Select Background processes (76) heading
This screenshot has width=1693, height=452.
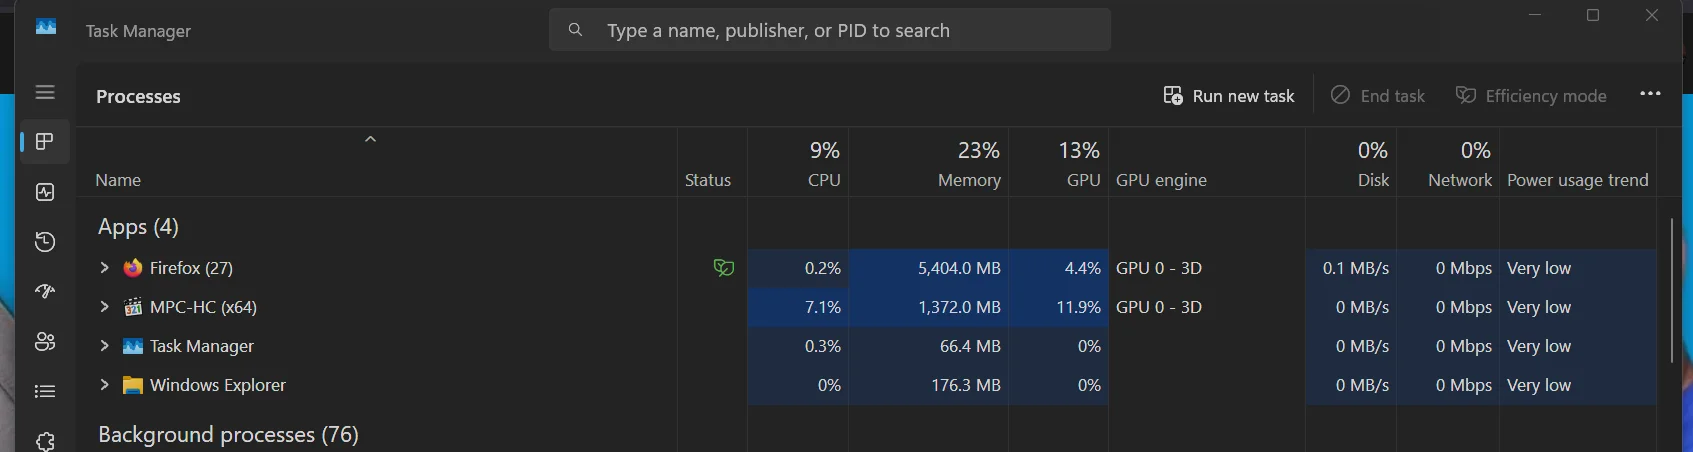228,435
